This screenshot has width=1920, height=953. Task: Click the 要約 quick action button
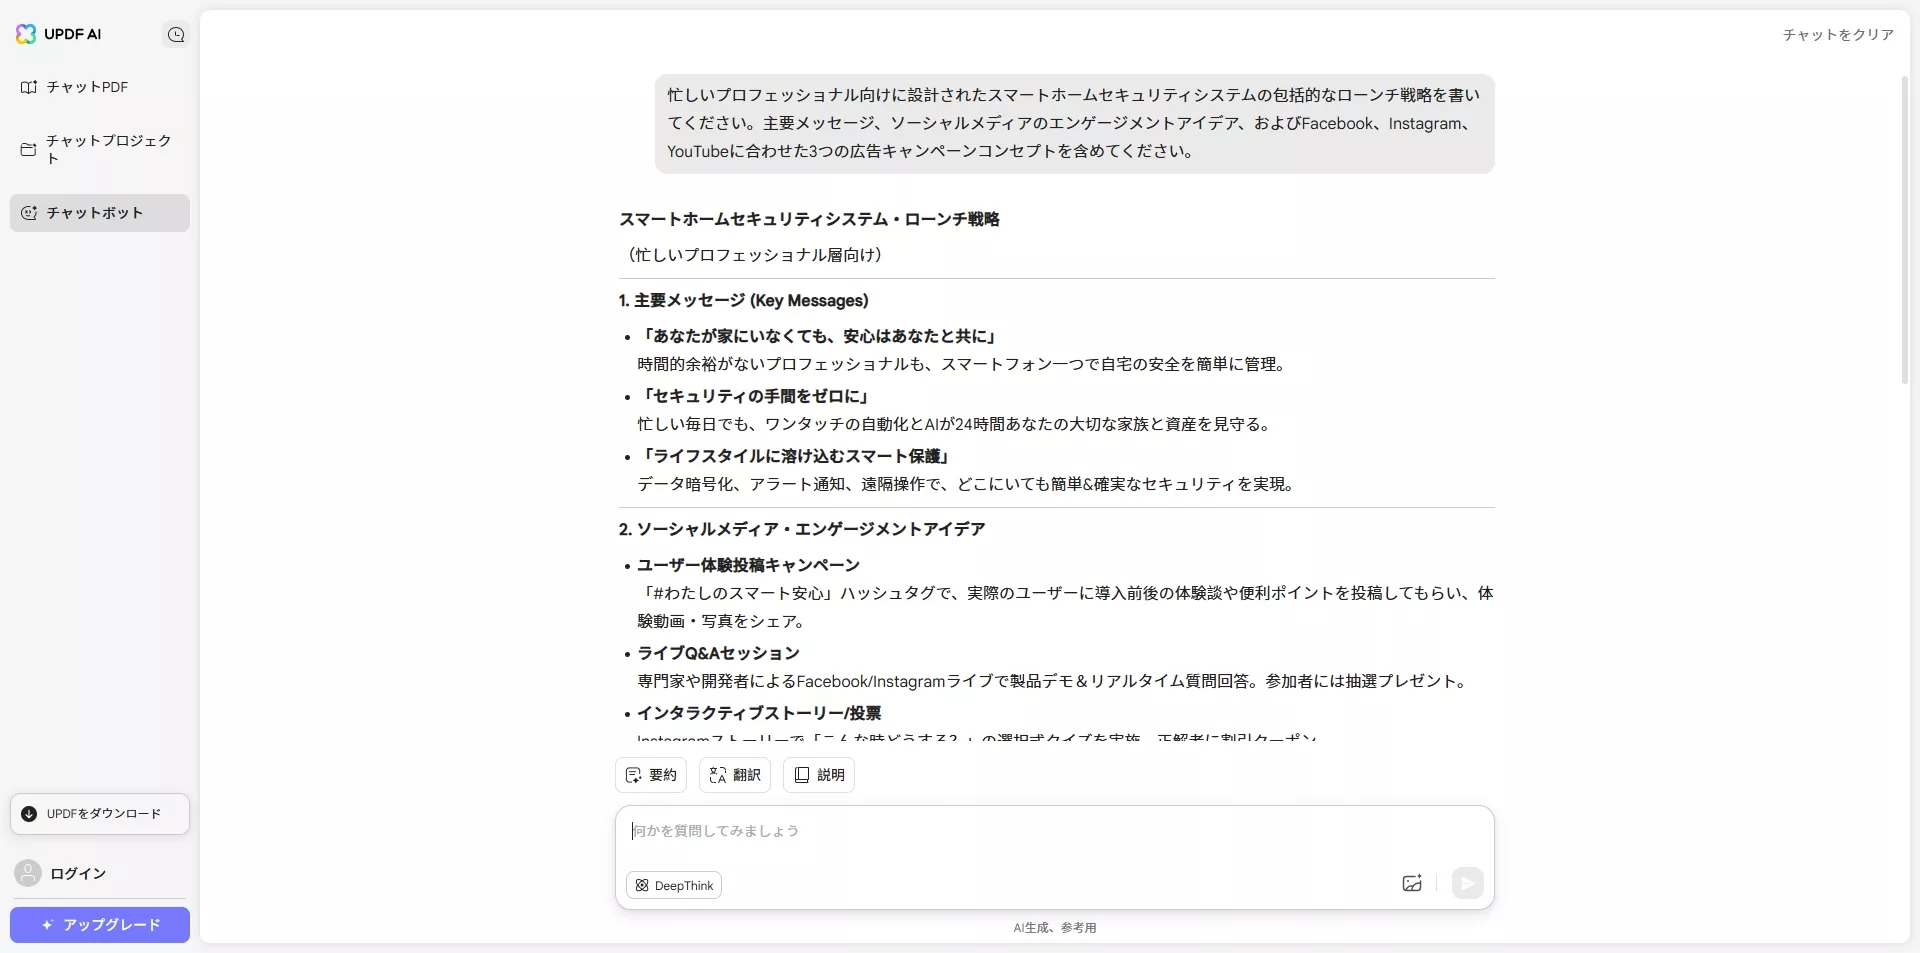point(651,775)
